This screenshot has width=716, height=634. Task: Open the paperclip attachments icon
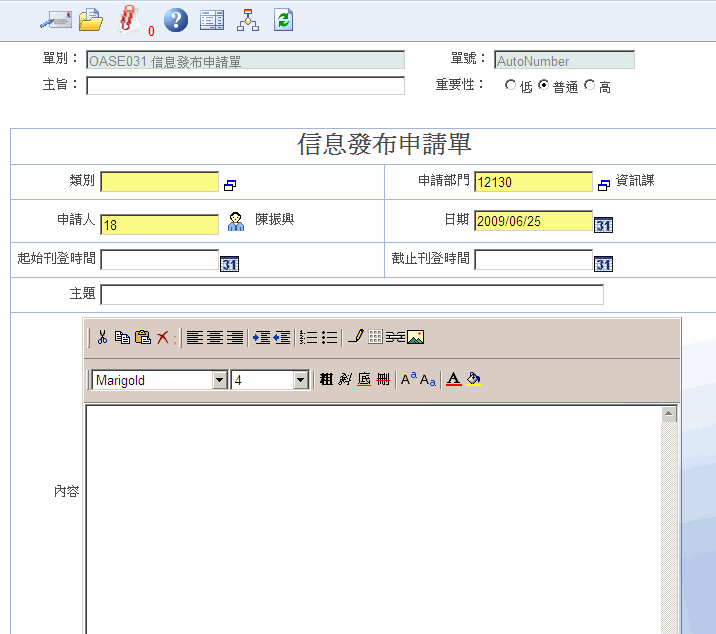click(x=127, y=18)
